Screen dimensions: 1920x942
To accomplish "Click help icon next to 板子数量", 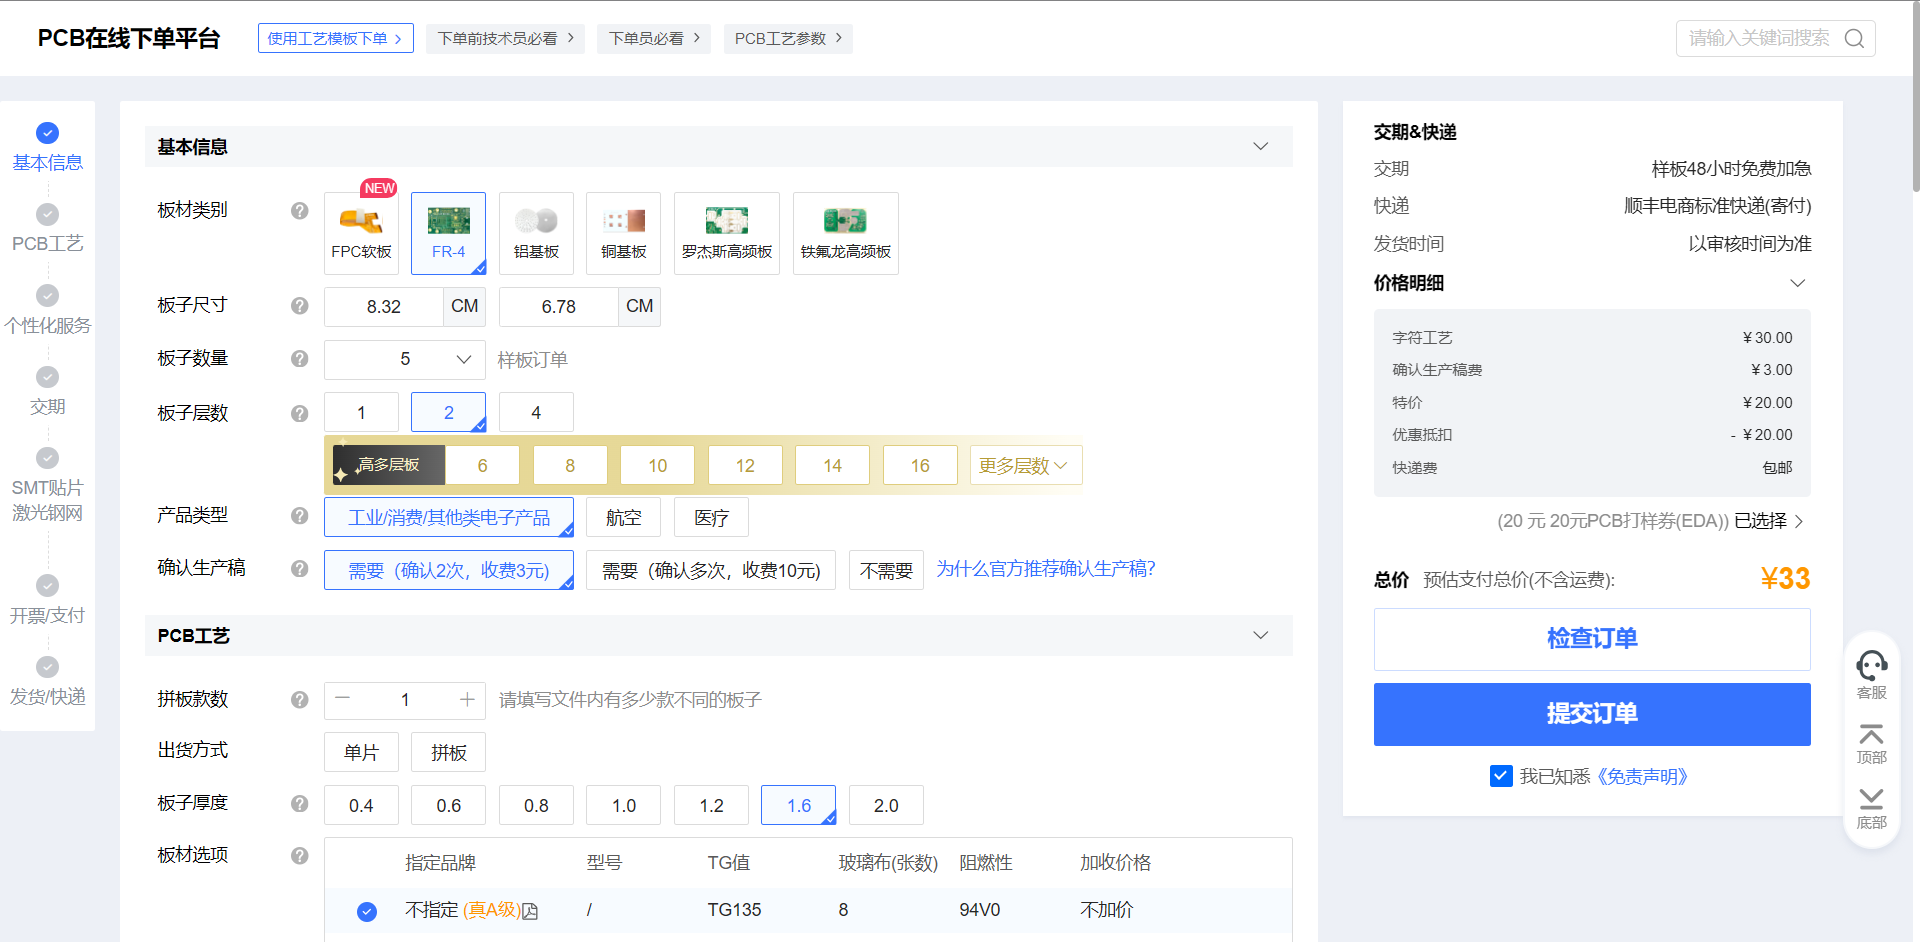I will [x=300, y=358].
